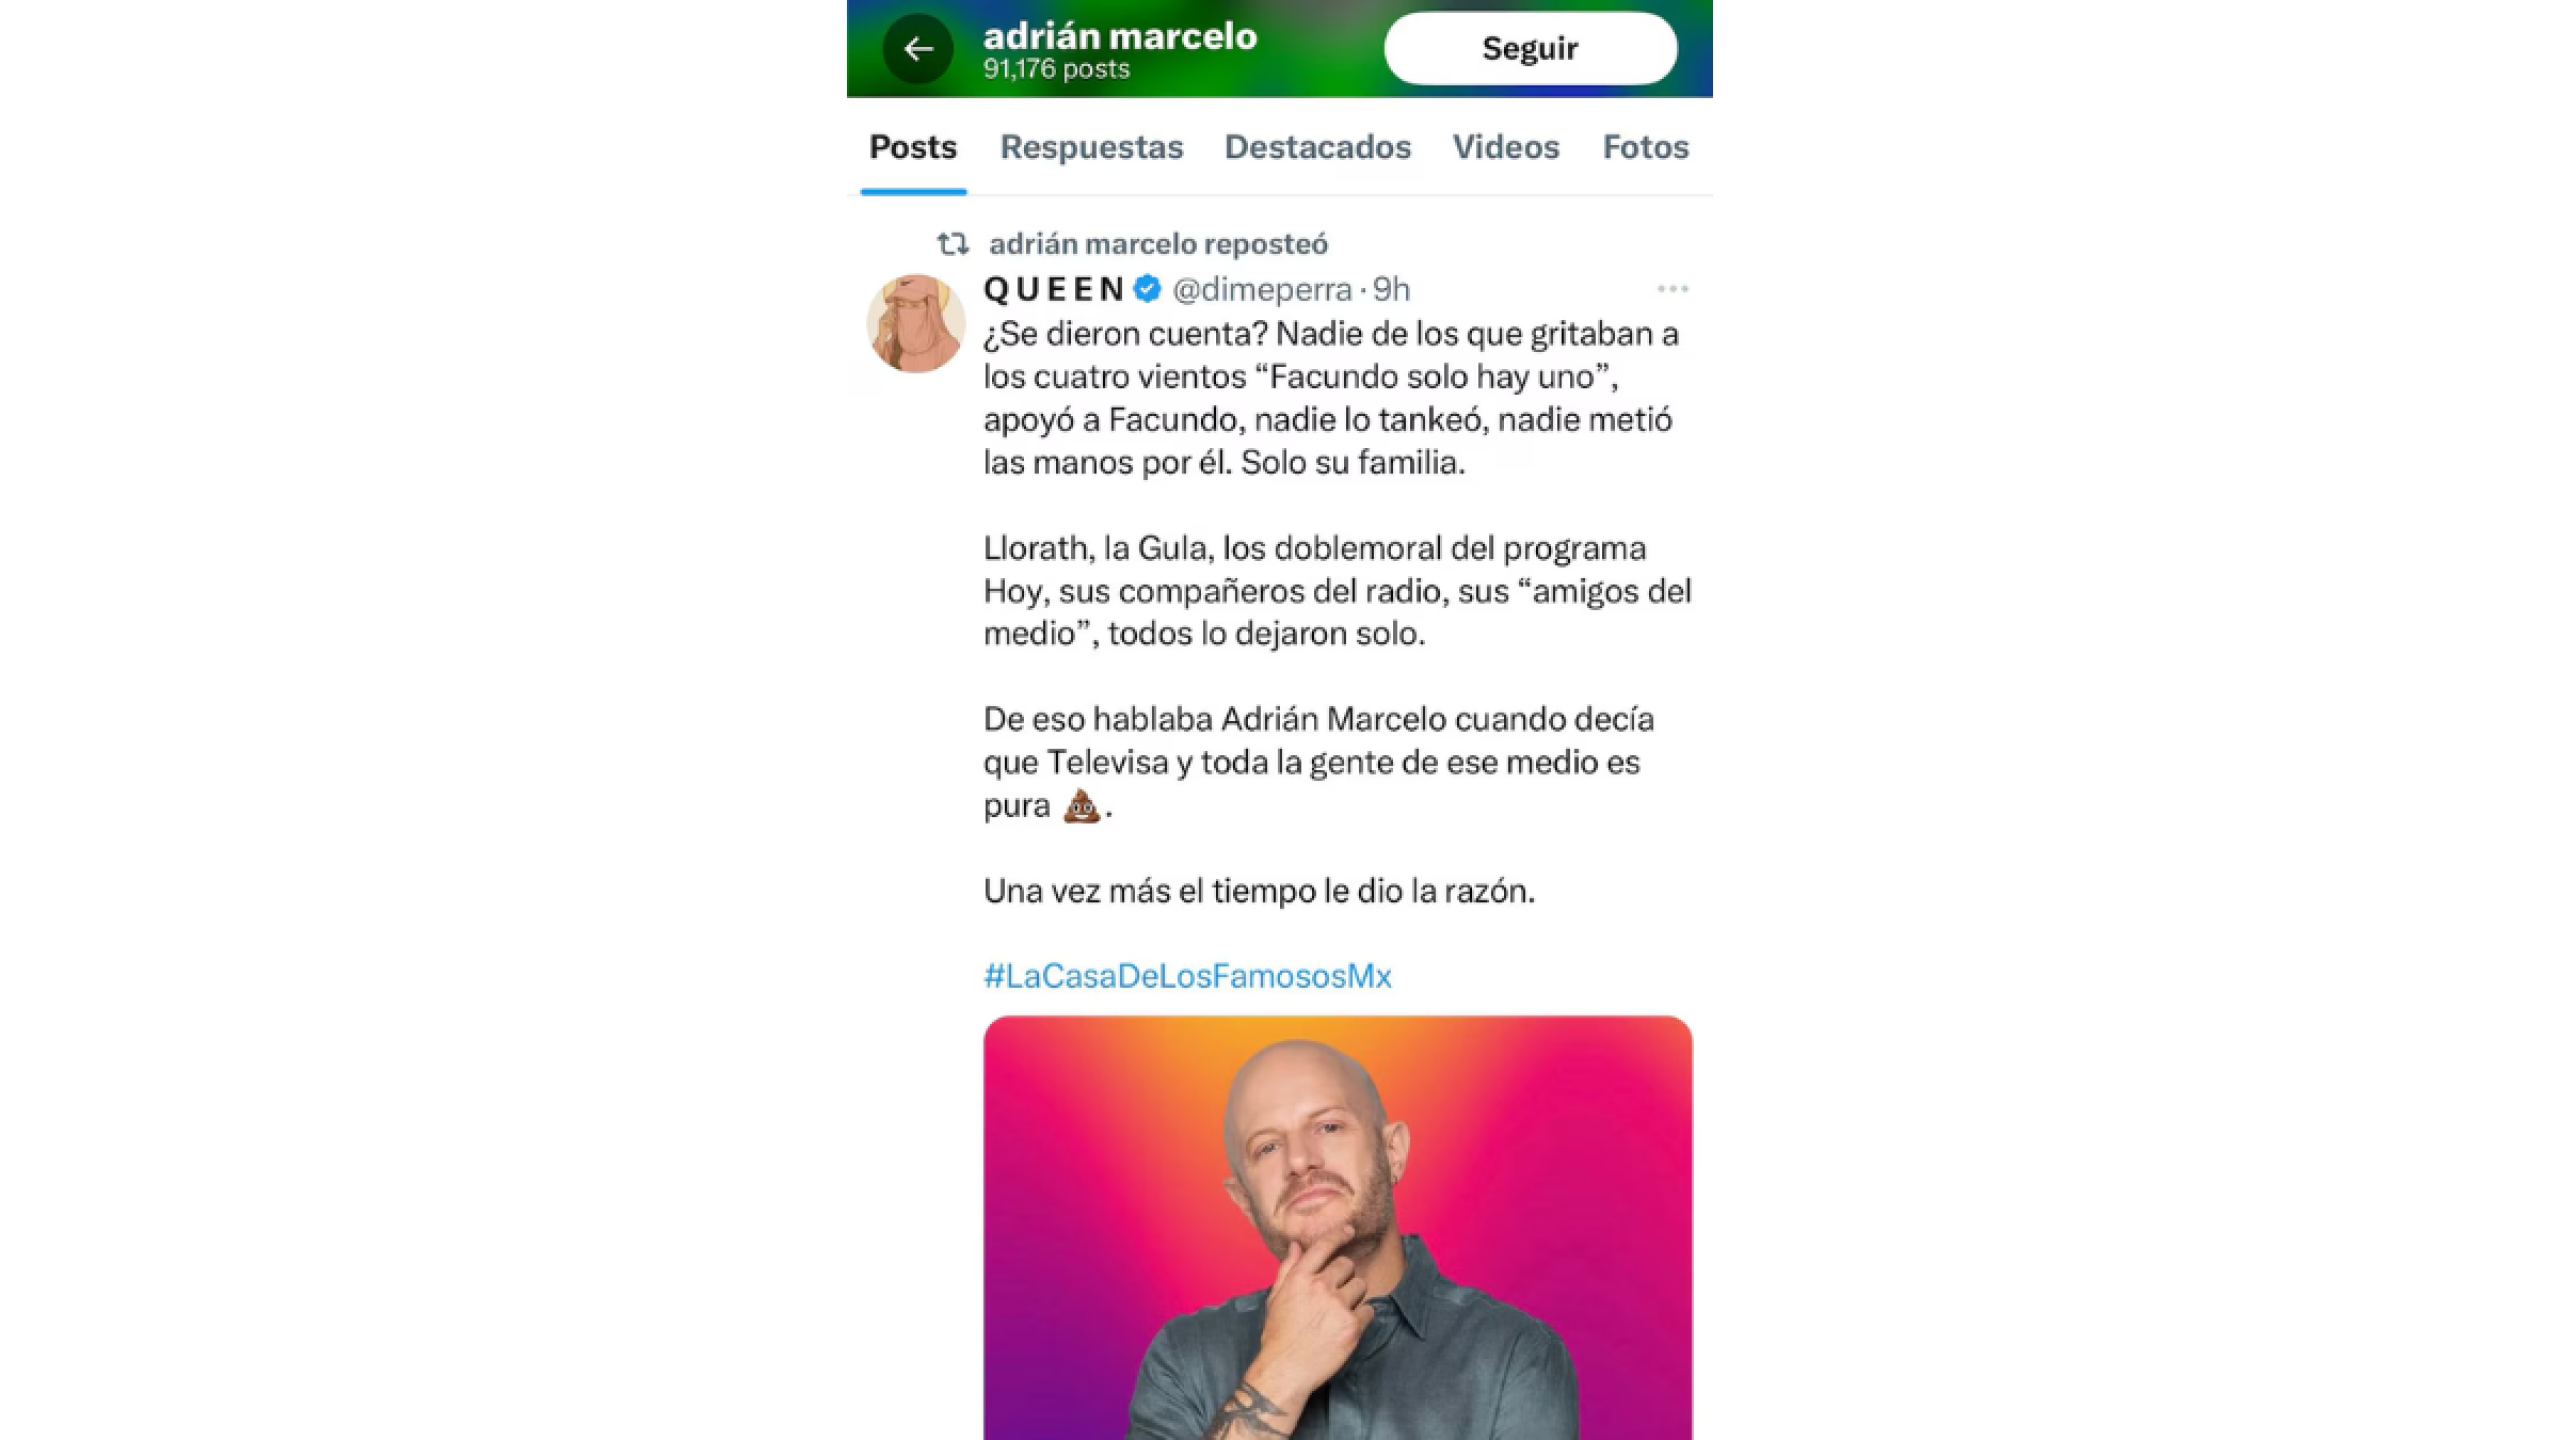
Task: Go back using the arrow icon
Action: [x=918, y=49]
